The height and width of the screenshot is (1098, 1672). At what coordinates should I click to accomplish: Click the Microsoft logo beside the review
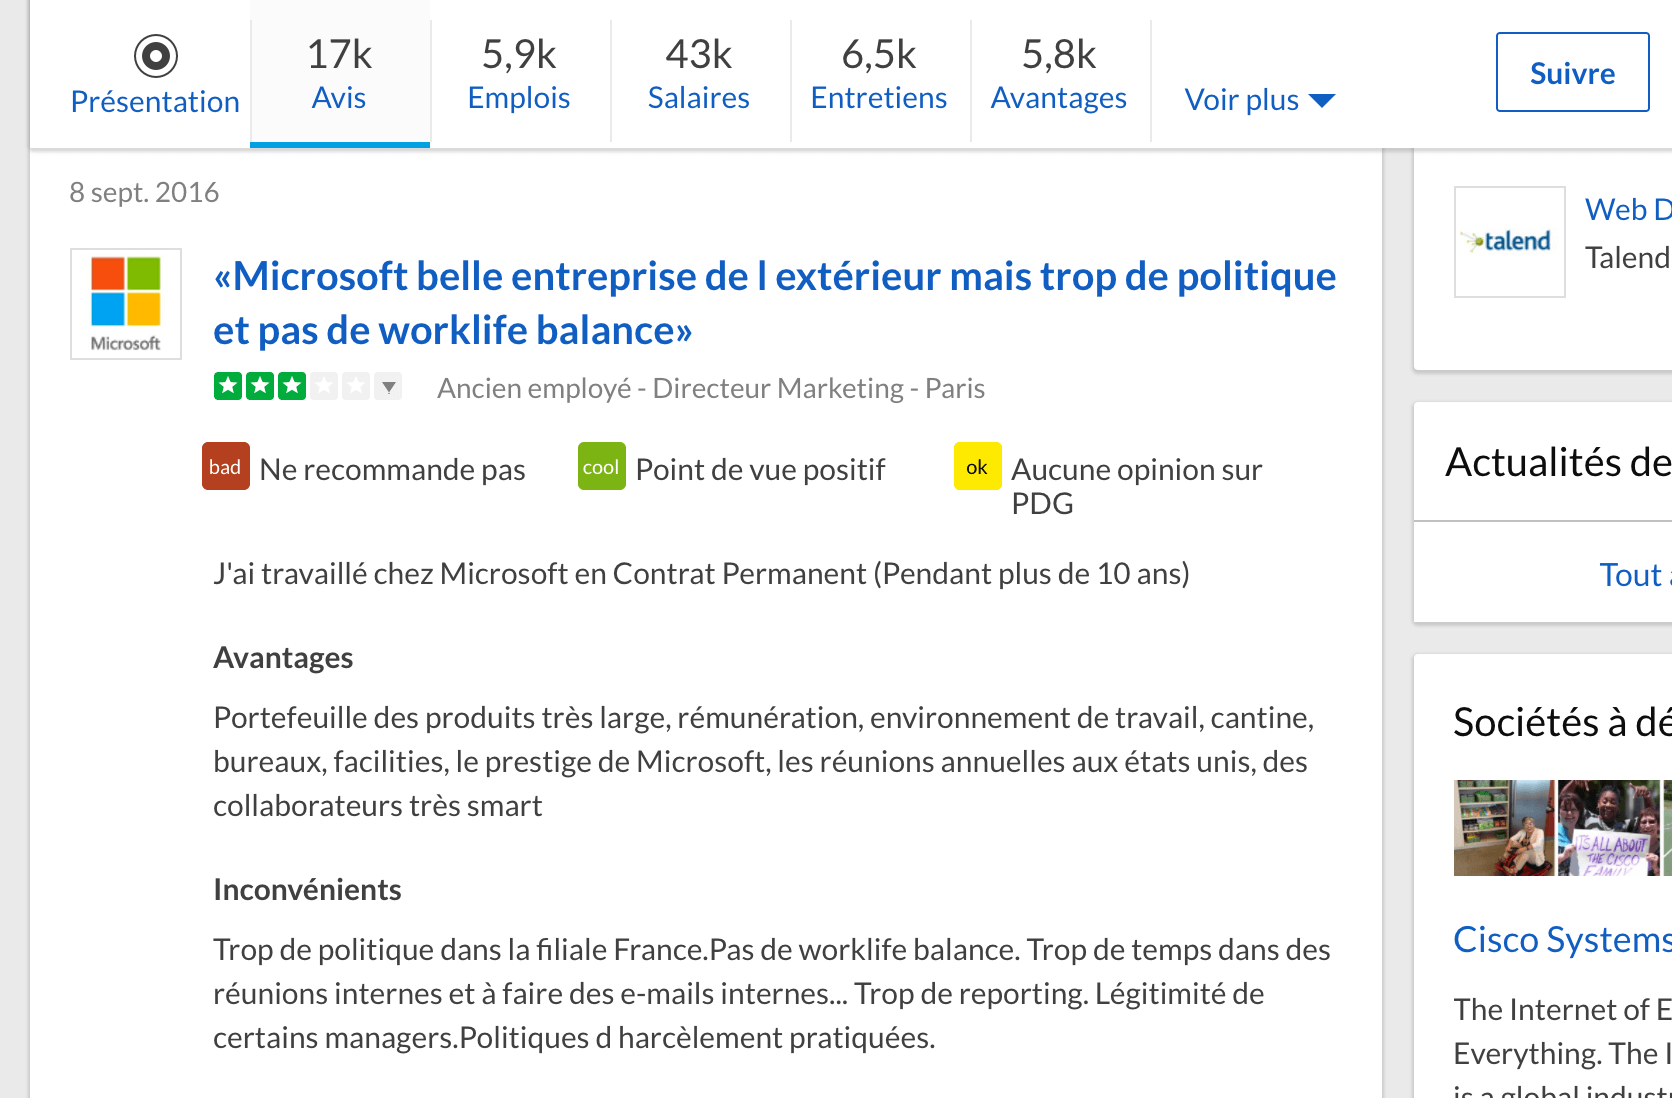tap(126, 304)
